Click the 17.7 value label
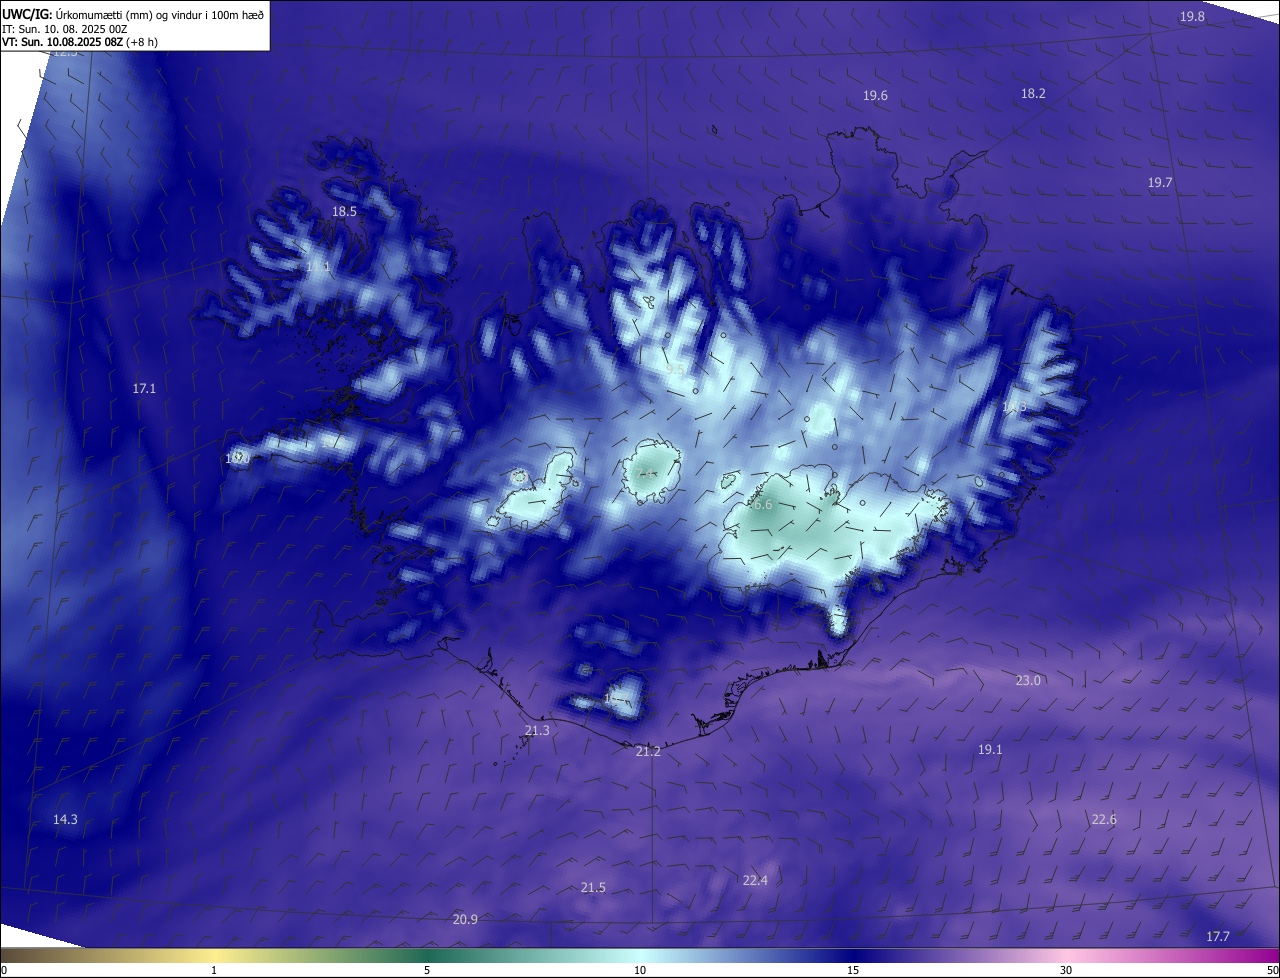 (1217, 936)
